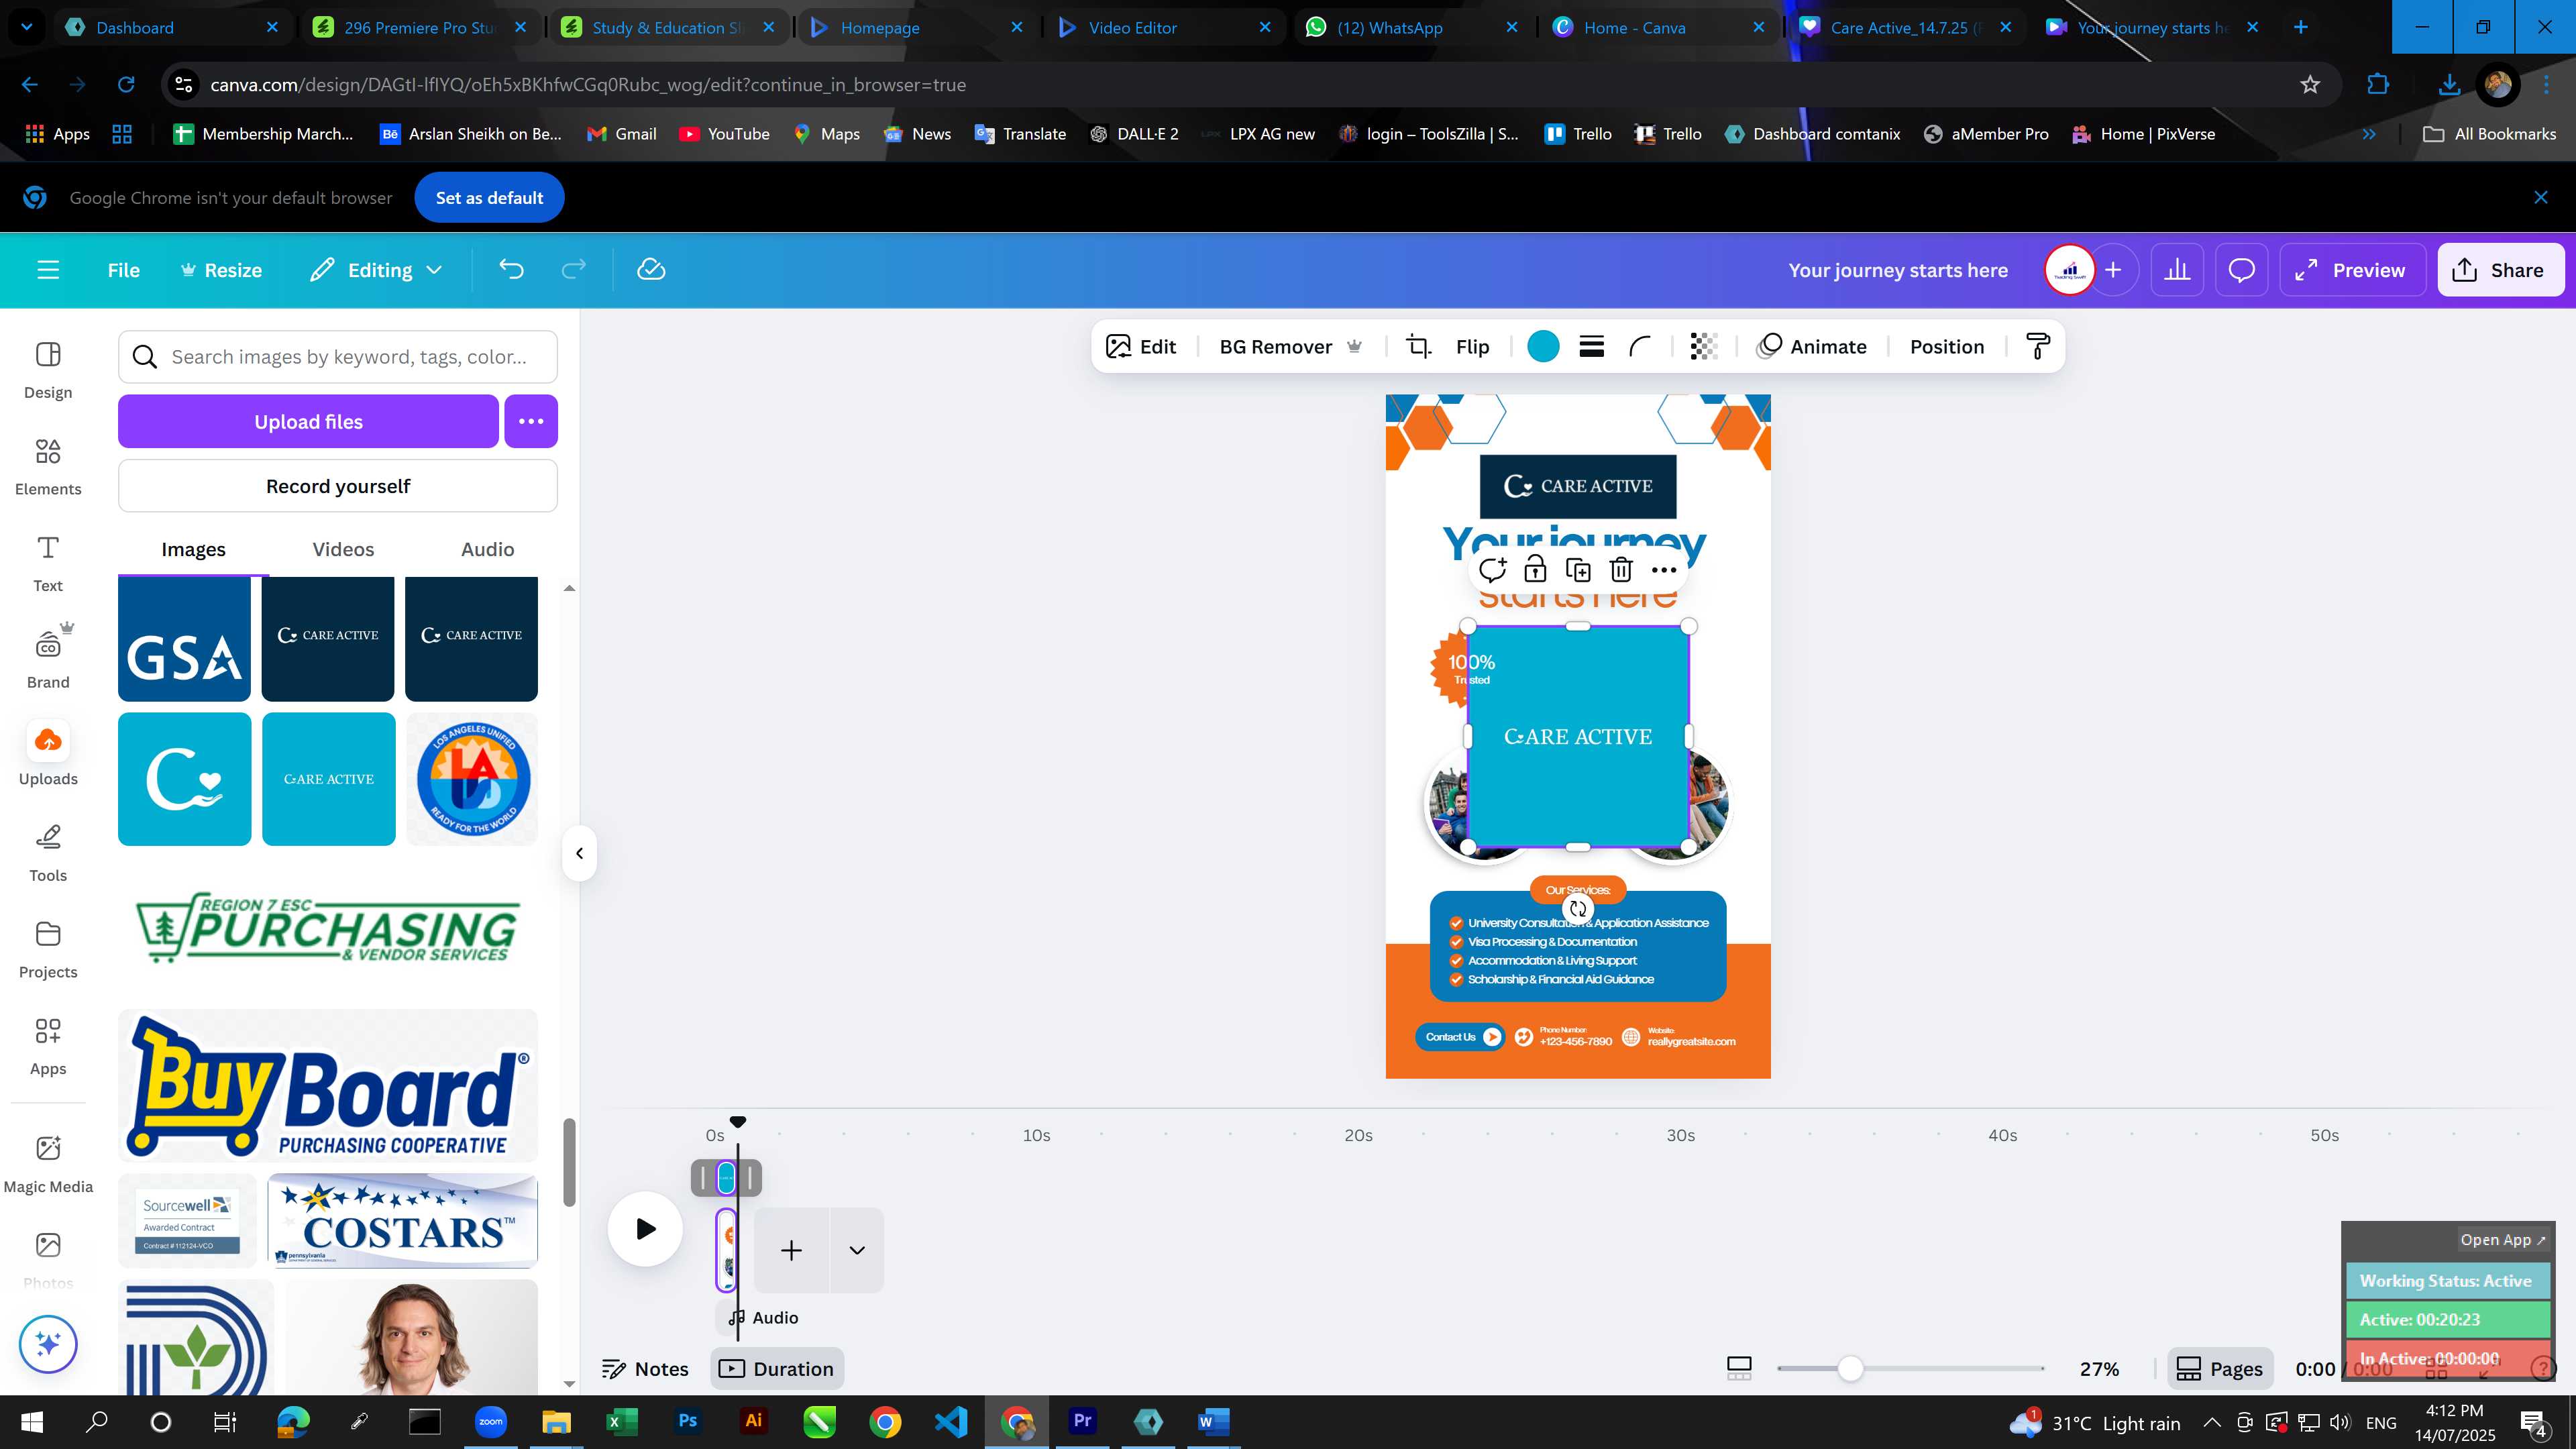The height and width of the screenshot is (1449, 2576).
Task: Open the comments speech bubble in header
Action: tap(2242, 270)
